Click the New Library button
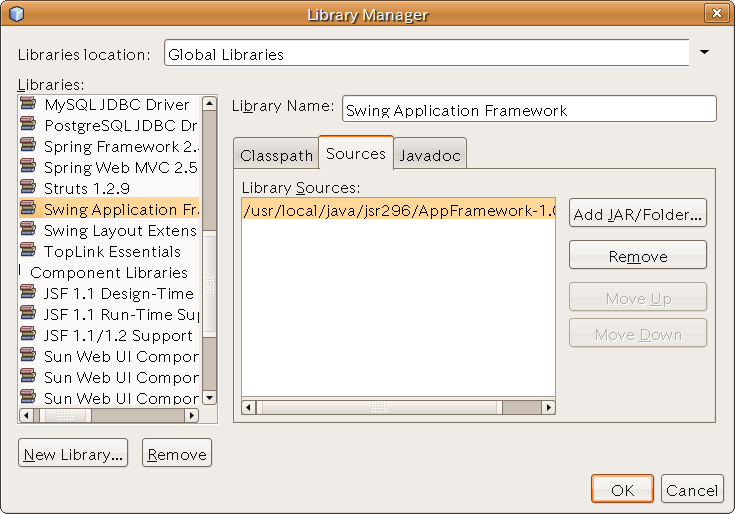735x514 pixels. pos(73,454)
